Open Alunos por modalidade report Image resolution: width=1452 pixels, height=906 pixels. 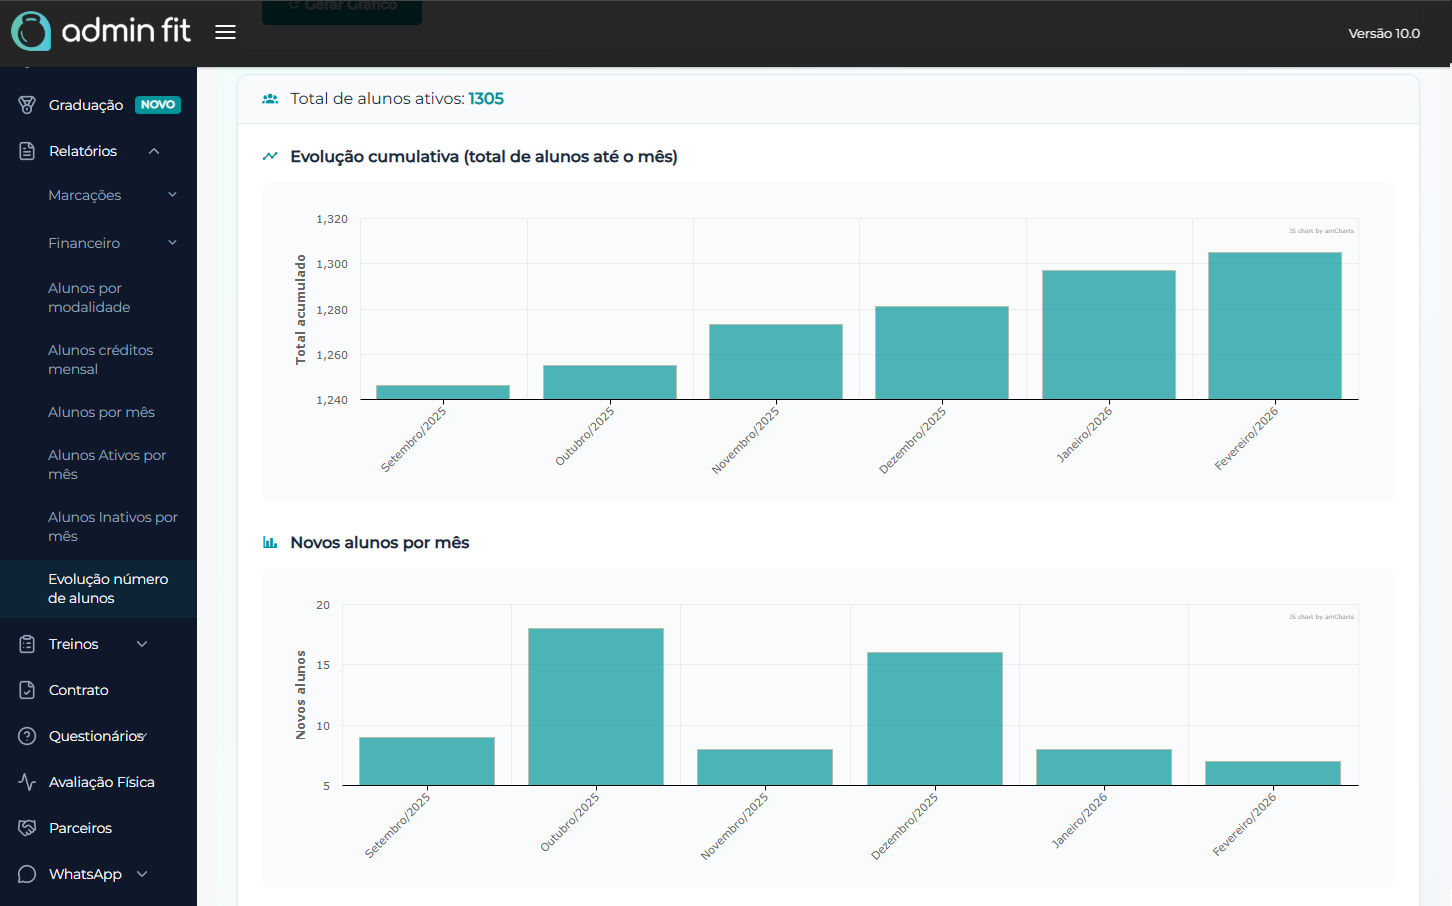[x=89, y=298]
